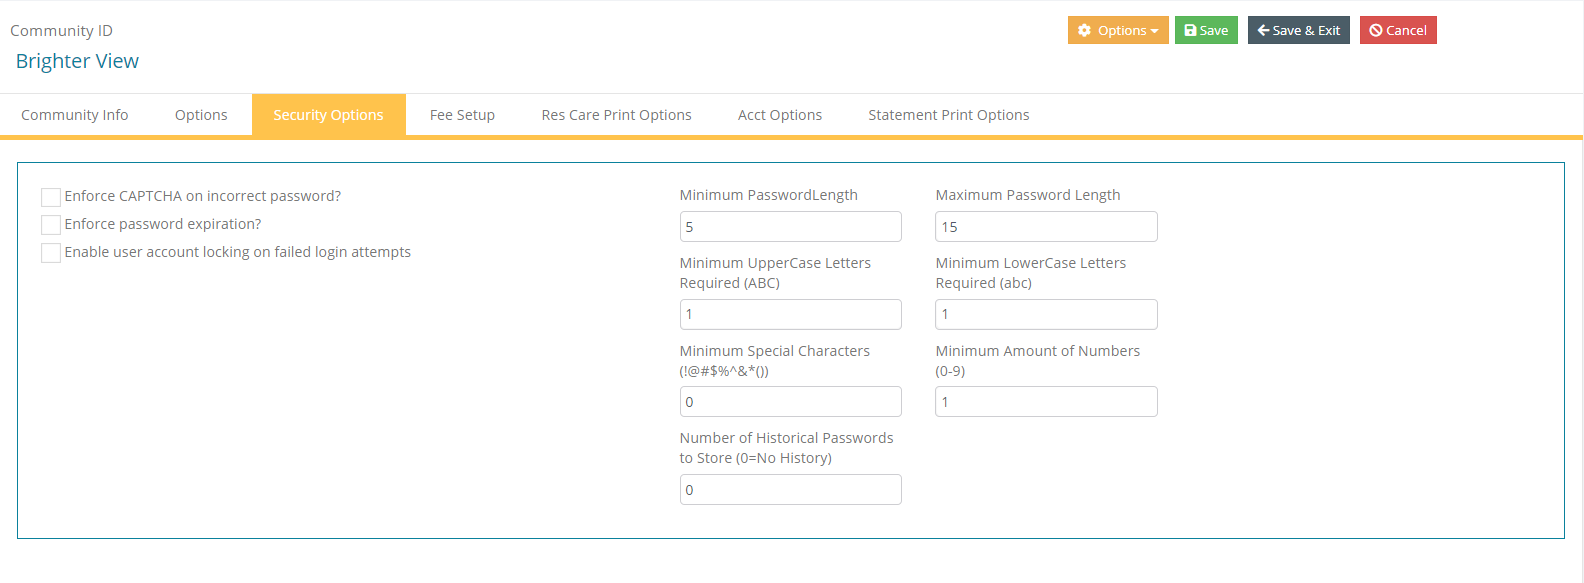This screenshot has height=583, width=1584.
Task: Switch to the Acct Options tab
Action: (780, 115)
